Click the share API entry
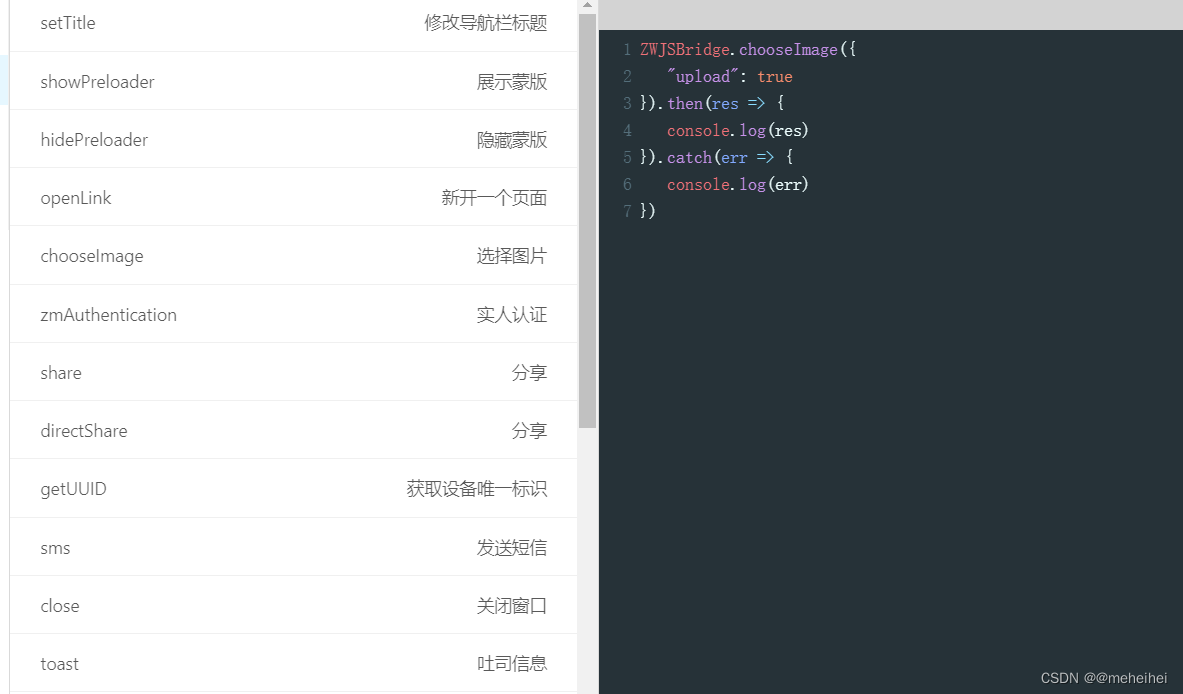This screenshot has height=694, width=1183. click(x=293, y=373)
